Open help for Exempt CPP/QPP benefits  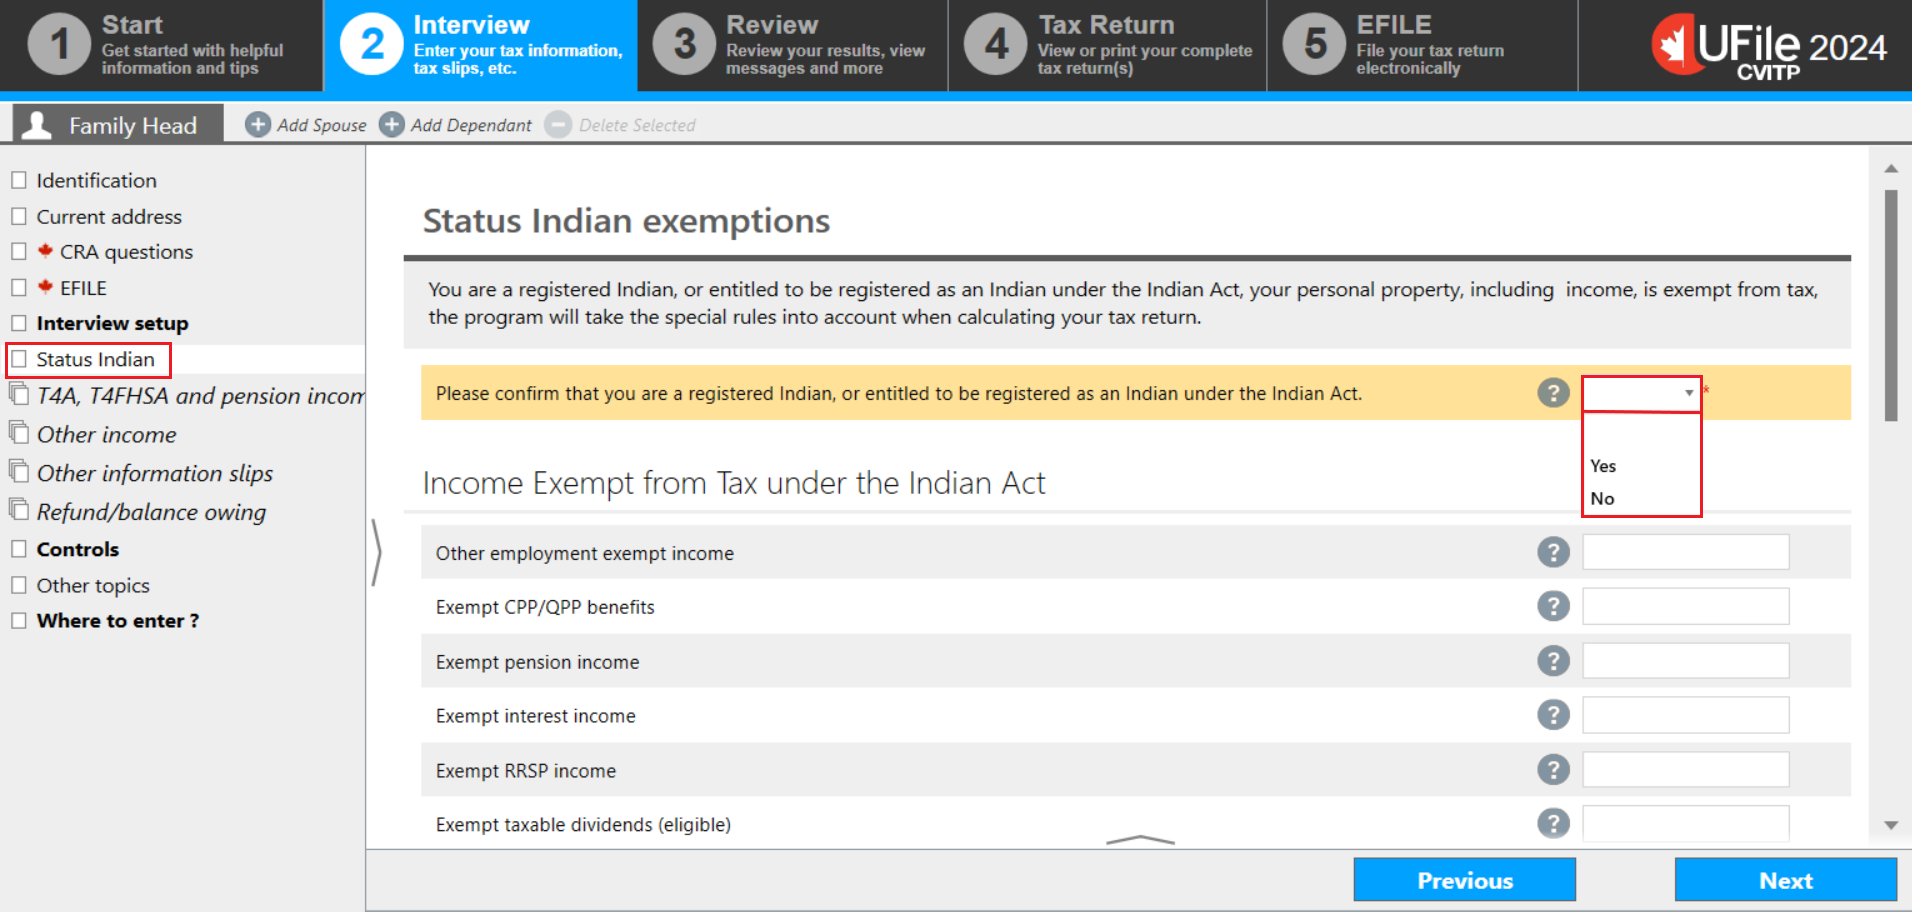point(1553,606)
